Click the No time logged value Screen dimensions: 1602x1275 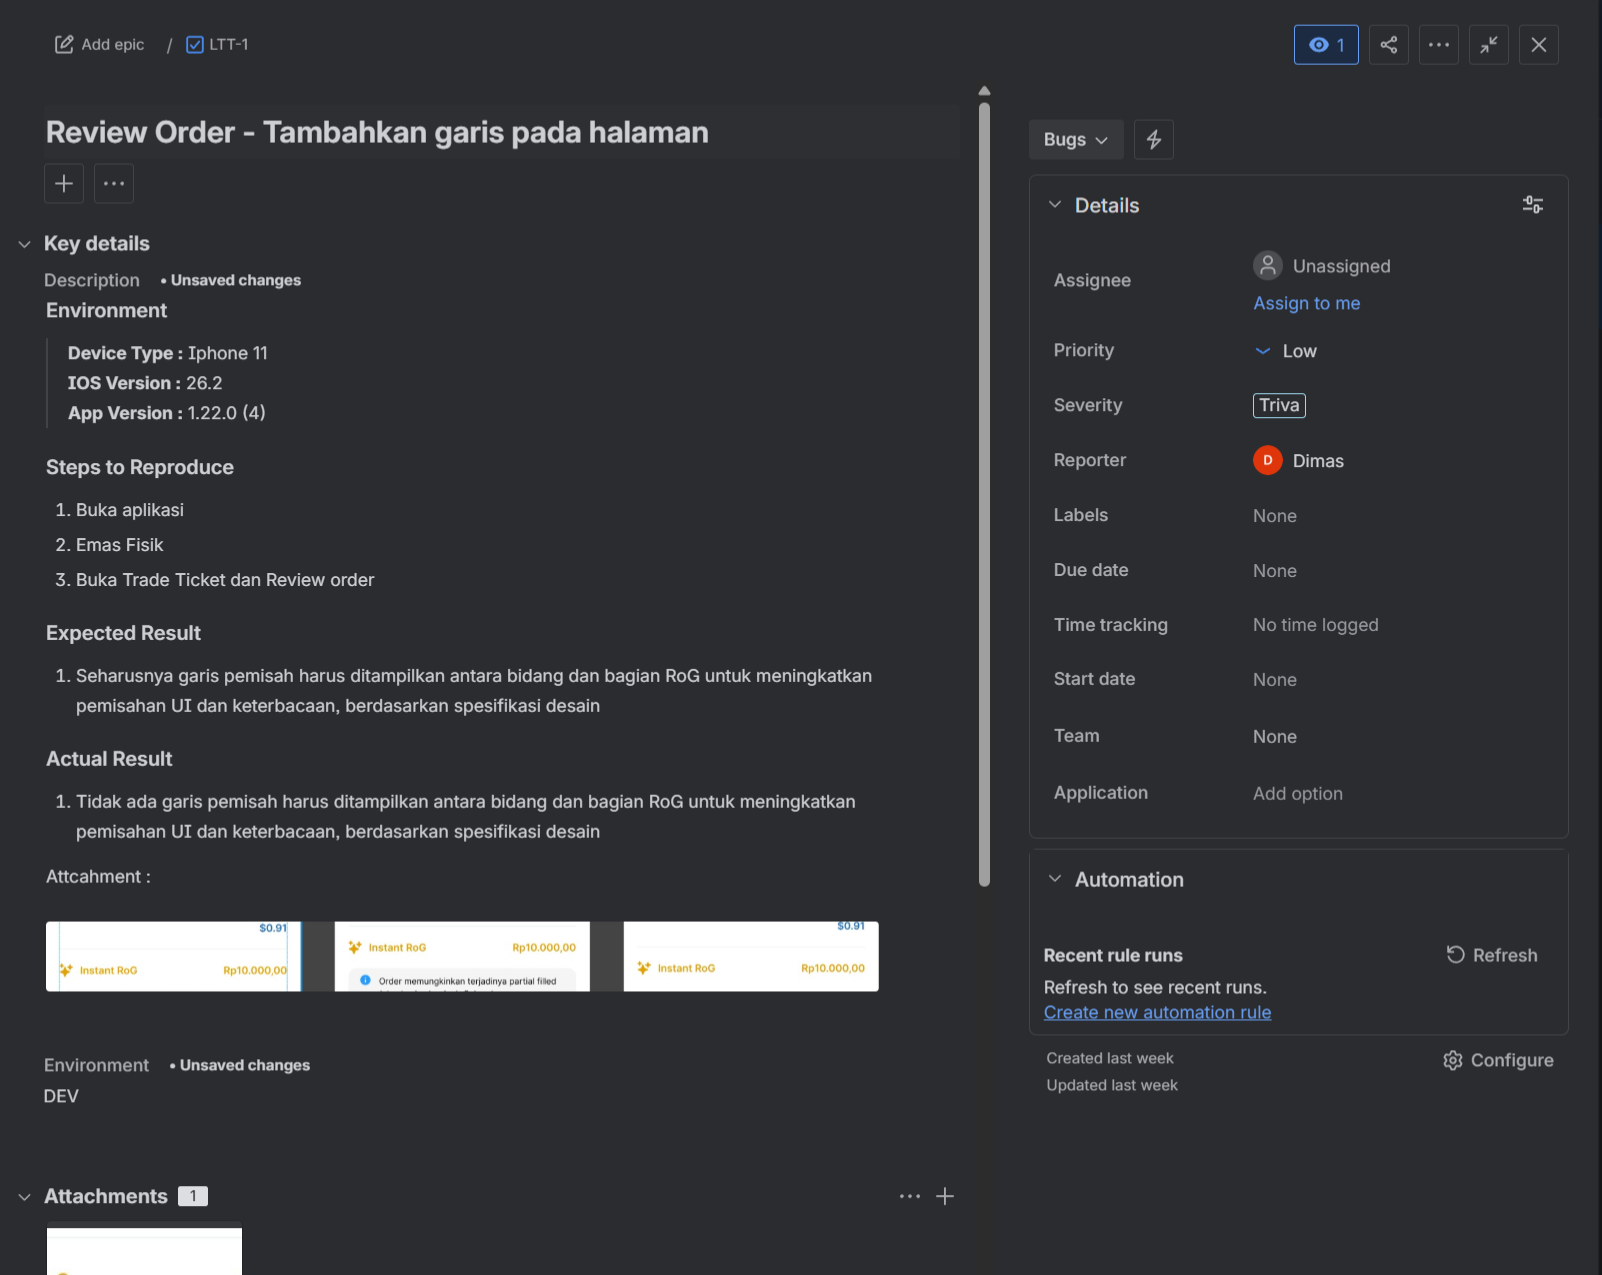[x=1316, y=625]
